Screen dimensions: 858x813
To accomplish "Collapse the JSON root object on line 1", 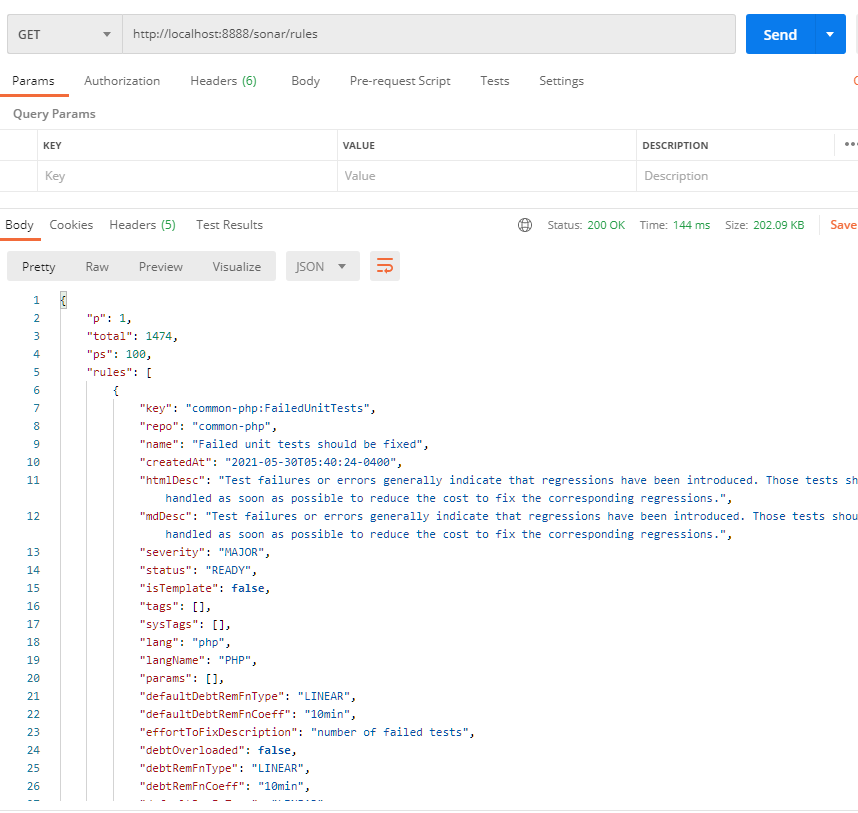I will [x=63, y=299].
